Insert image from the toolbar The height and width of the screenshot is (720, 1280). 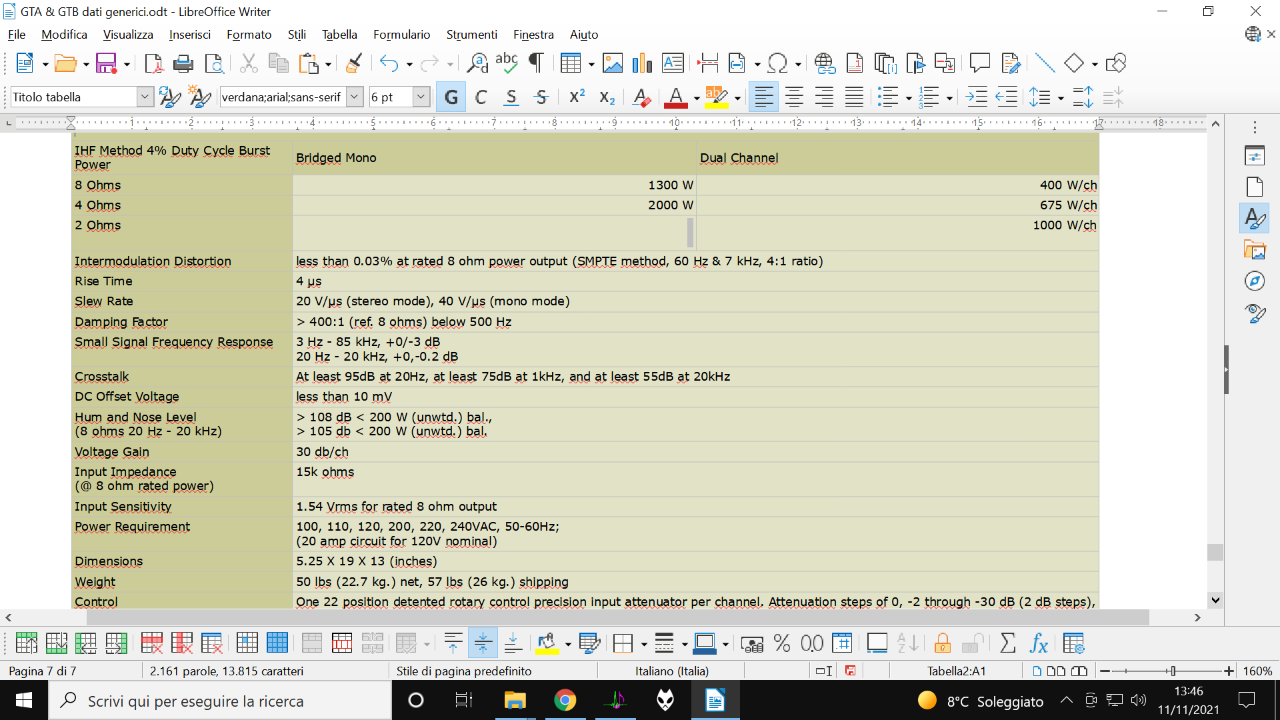coord(612,63)
